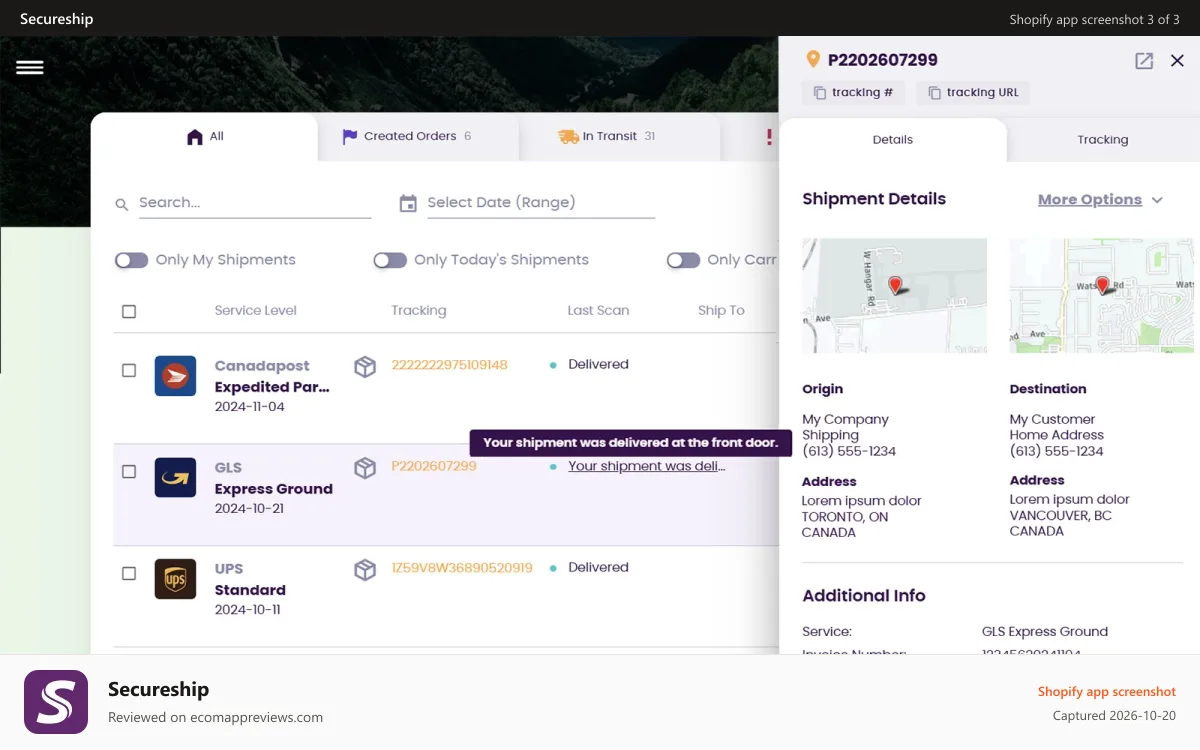
Task: Toggle Only My Shipments switch
Action: 131,260
